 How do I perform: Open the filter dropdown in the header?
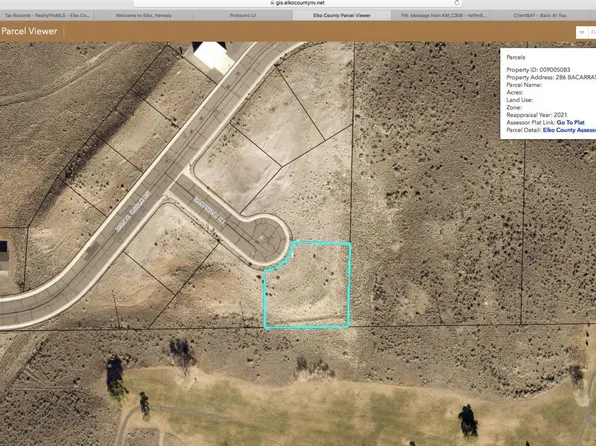[x=582, y=33]
